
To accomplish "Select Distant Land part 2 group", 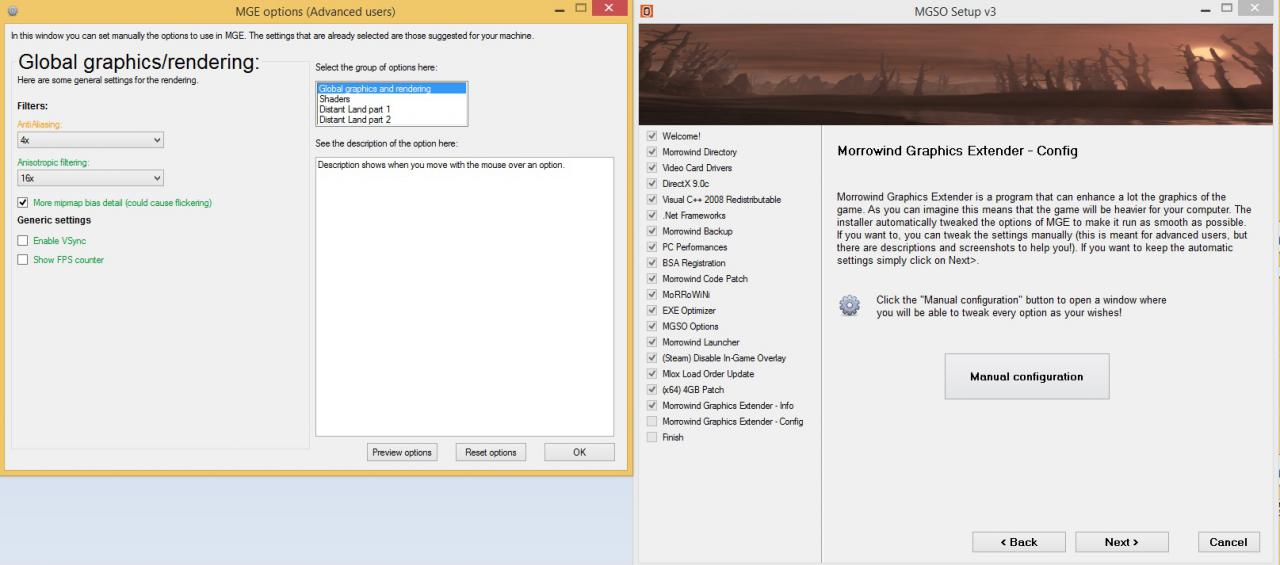I will [391, 119].
